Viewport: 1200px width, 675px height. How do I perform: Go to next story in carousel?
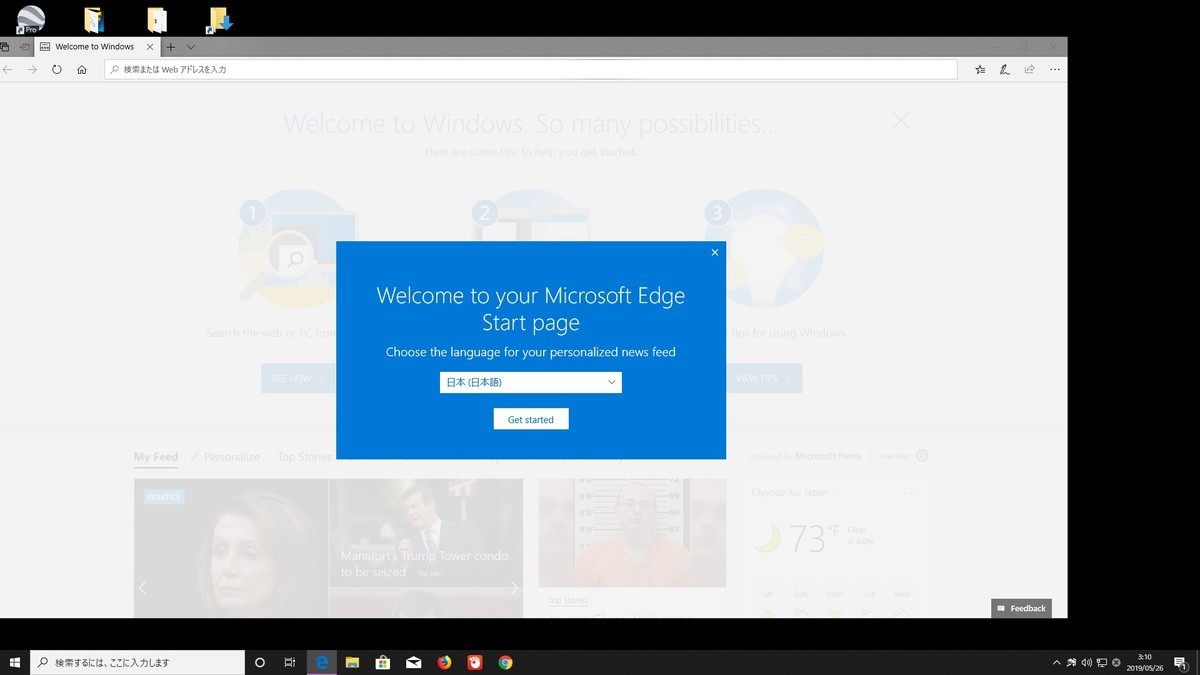514,588
